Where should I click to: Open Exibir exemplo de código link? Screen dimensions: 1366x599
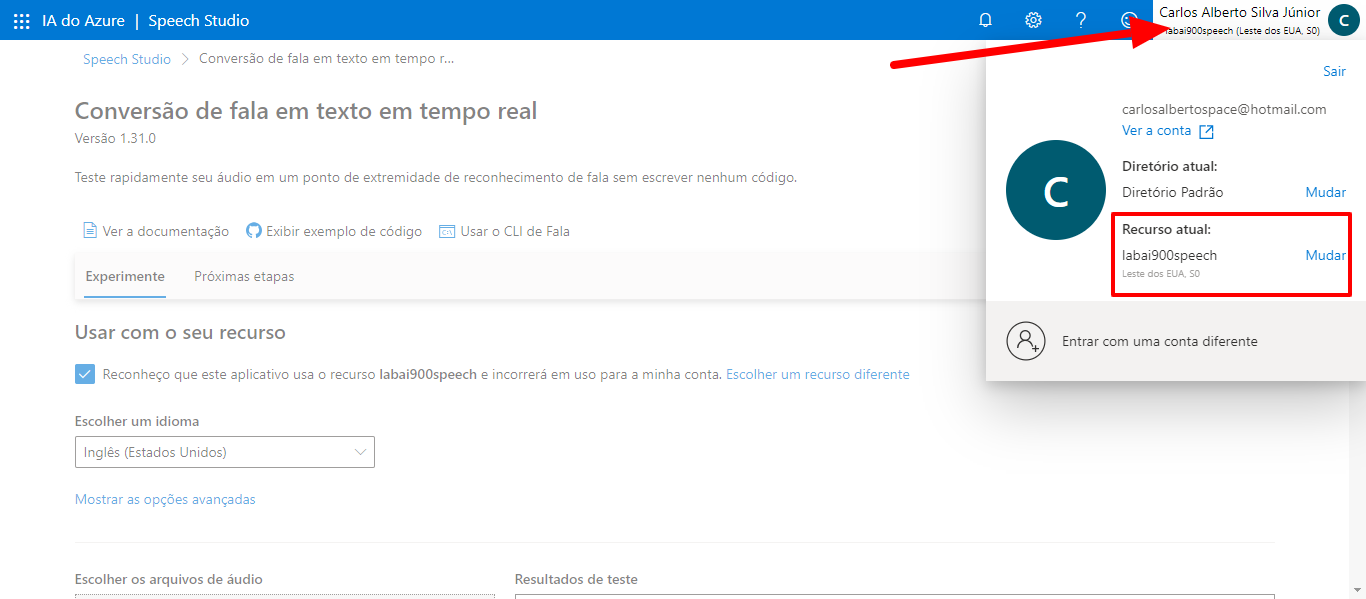pos(344,231)
